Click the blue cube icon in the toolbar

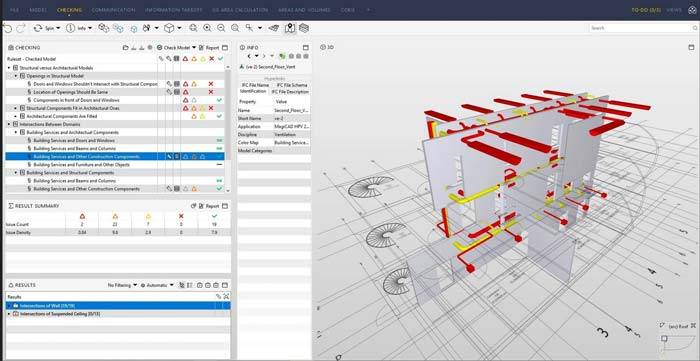tap(133, 29)
